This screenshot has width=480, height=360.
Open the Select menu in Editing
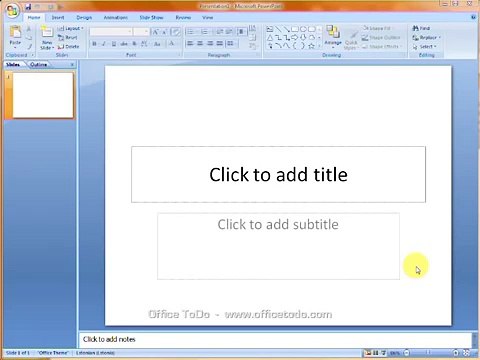(x=425, y=47)
